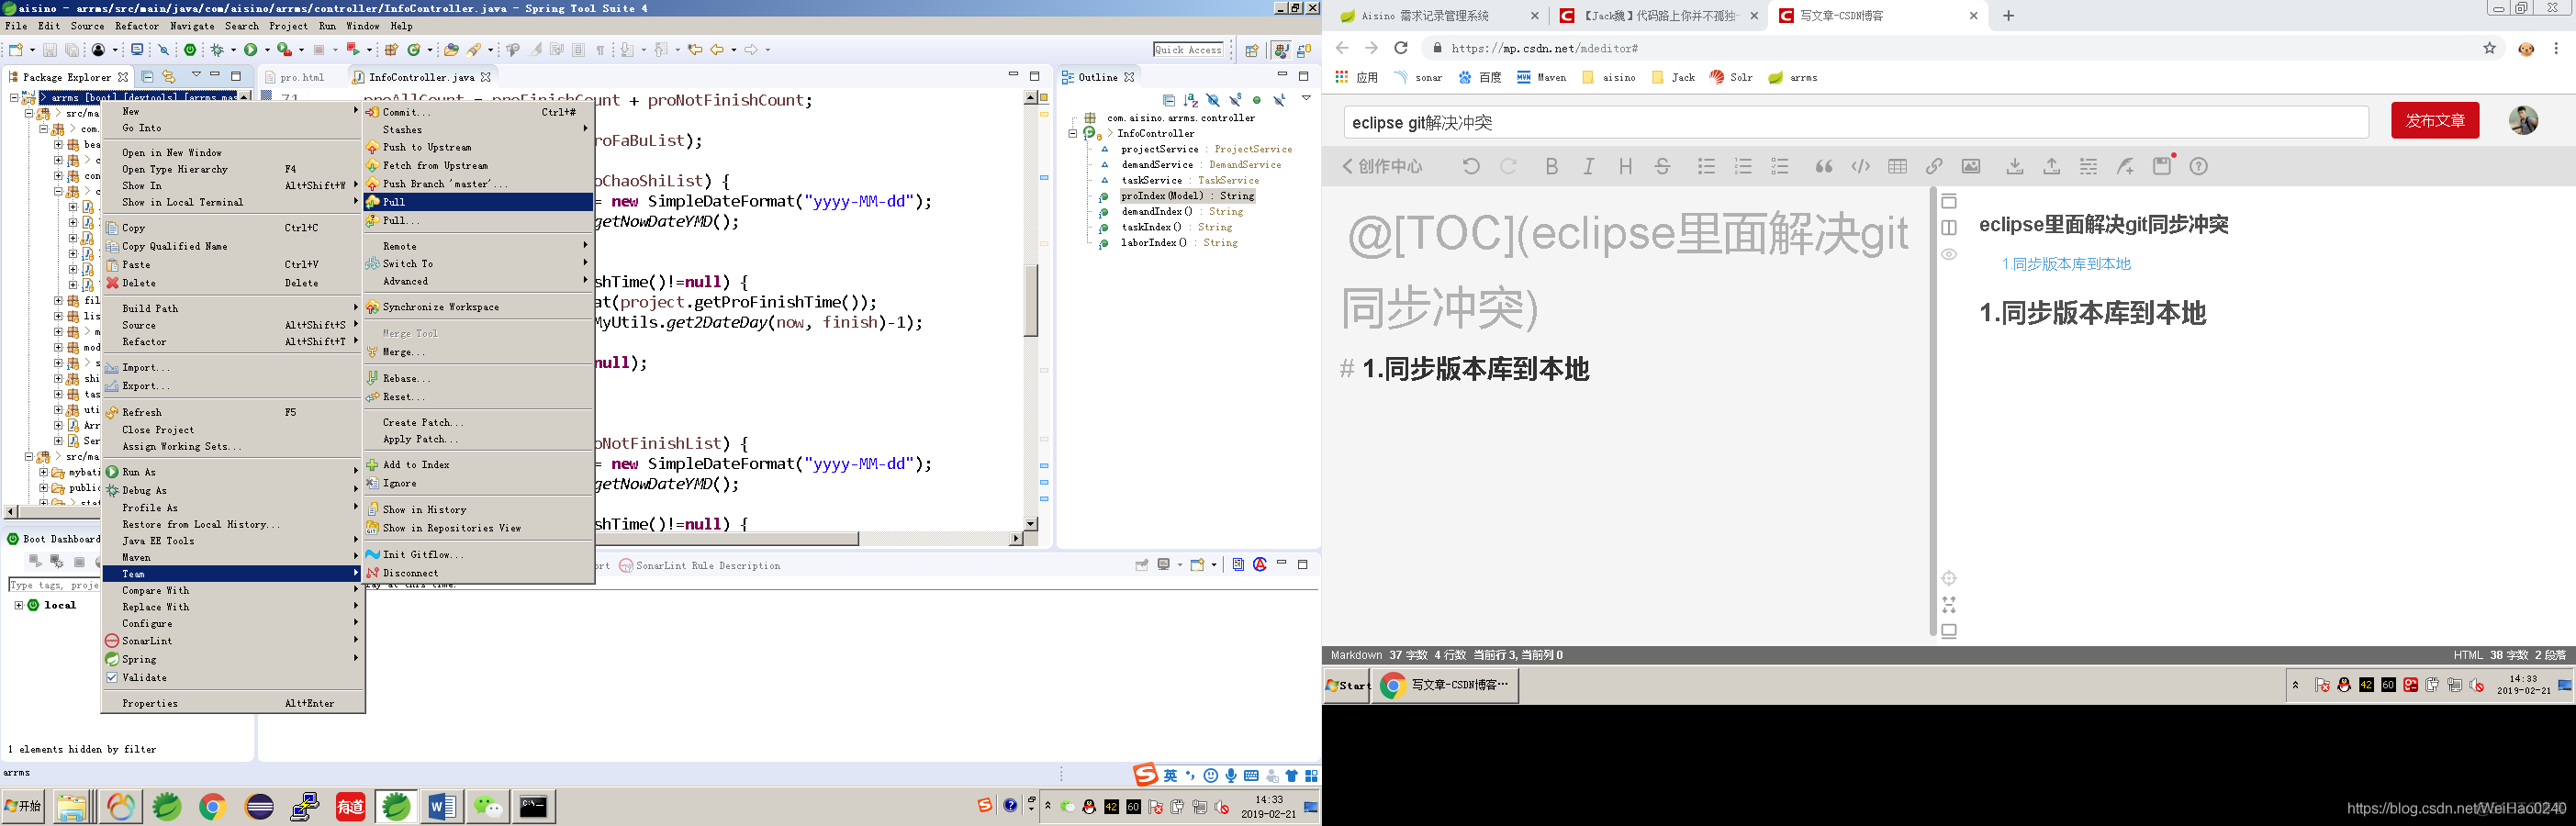The height and width of the screenshot is (826, 2576).
Task: Click the bold formatting icon in CSDN editor
Action: (x=1551, y=166)
